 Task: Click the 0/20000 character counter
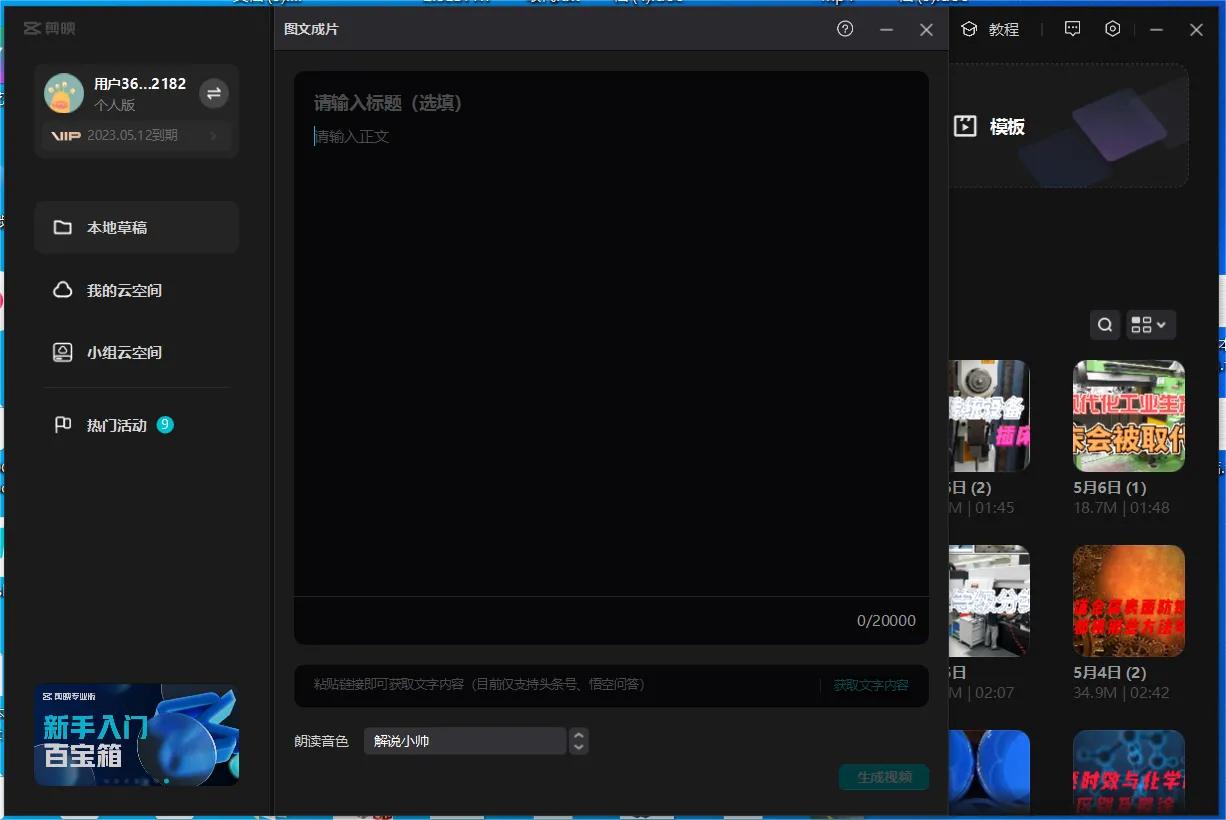pos(886,621)
